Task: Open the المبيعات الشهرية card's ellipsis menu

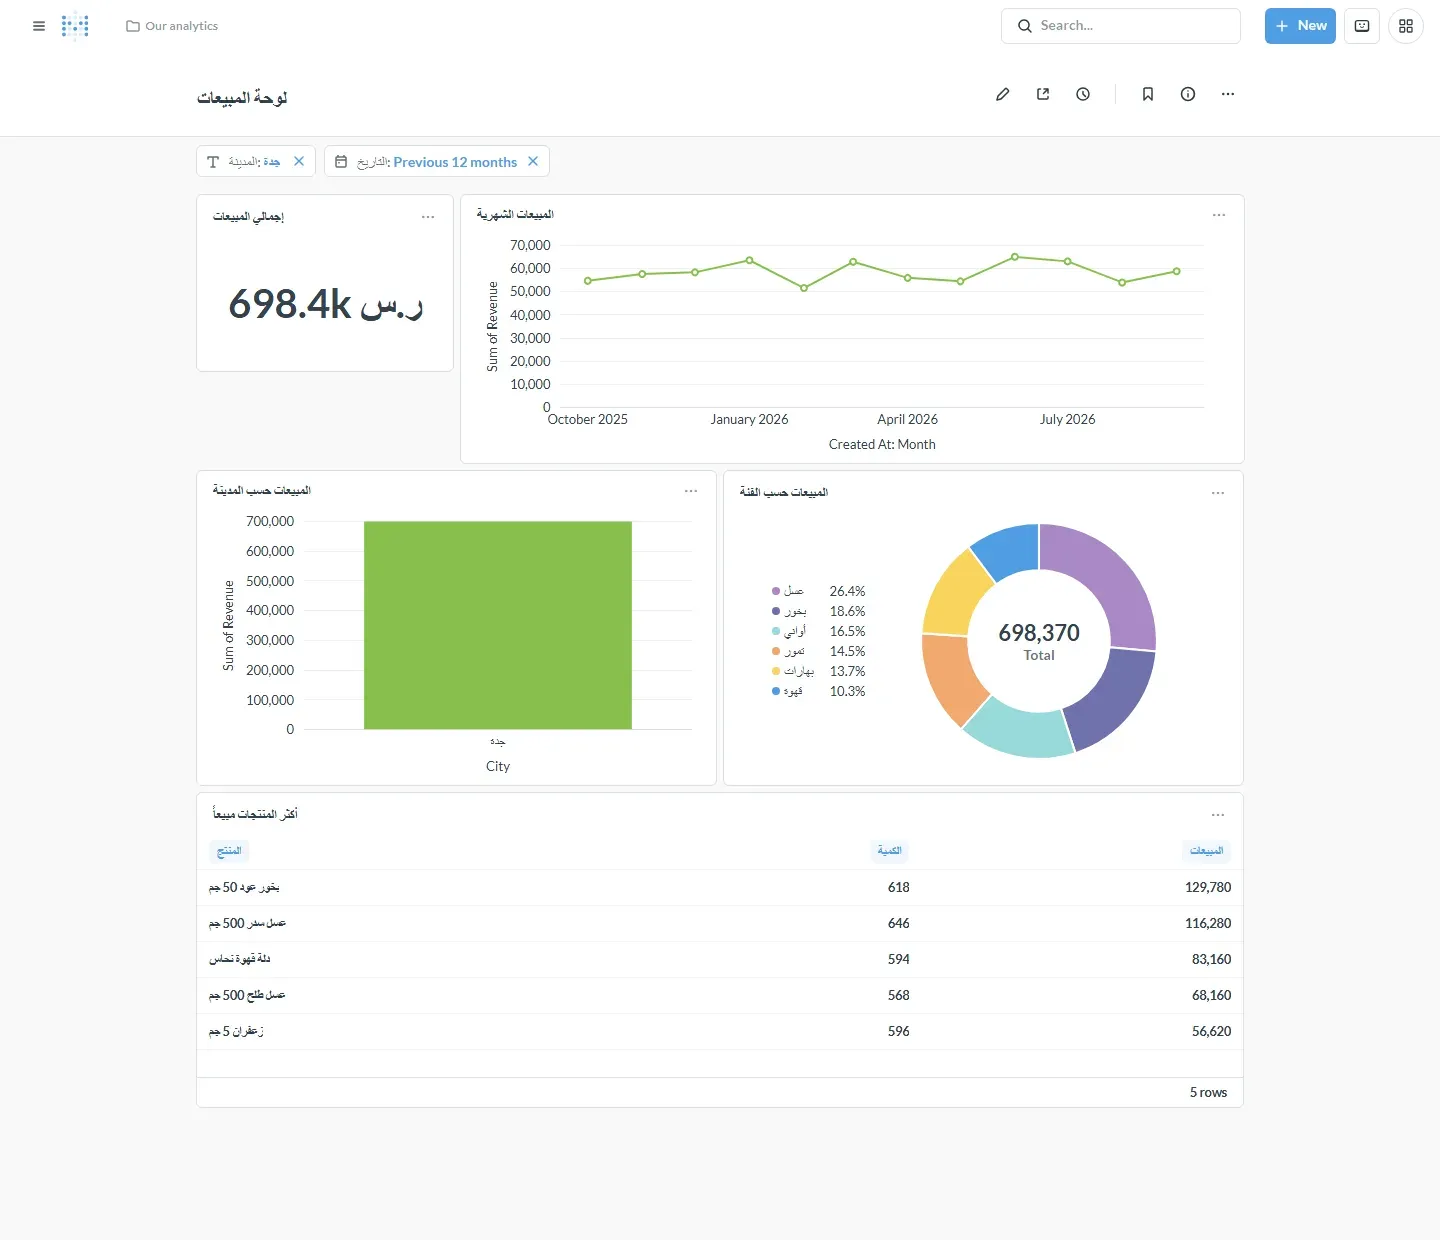Action: click(x=1219, y=215)
